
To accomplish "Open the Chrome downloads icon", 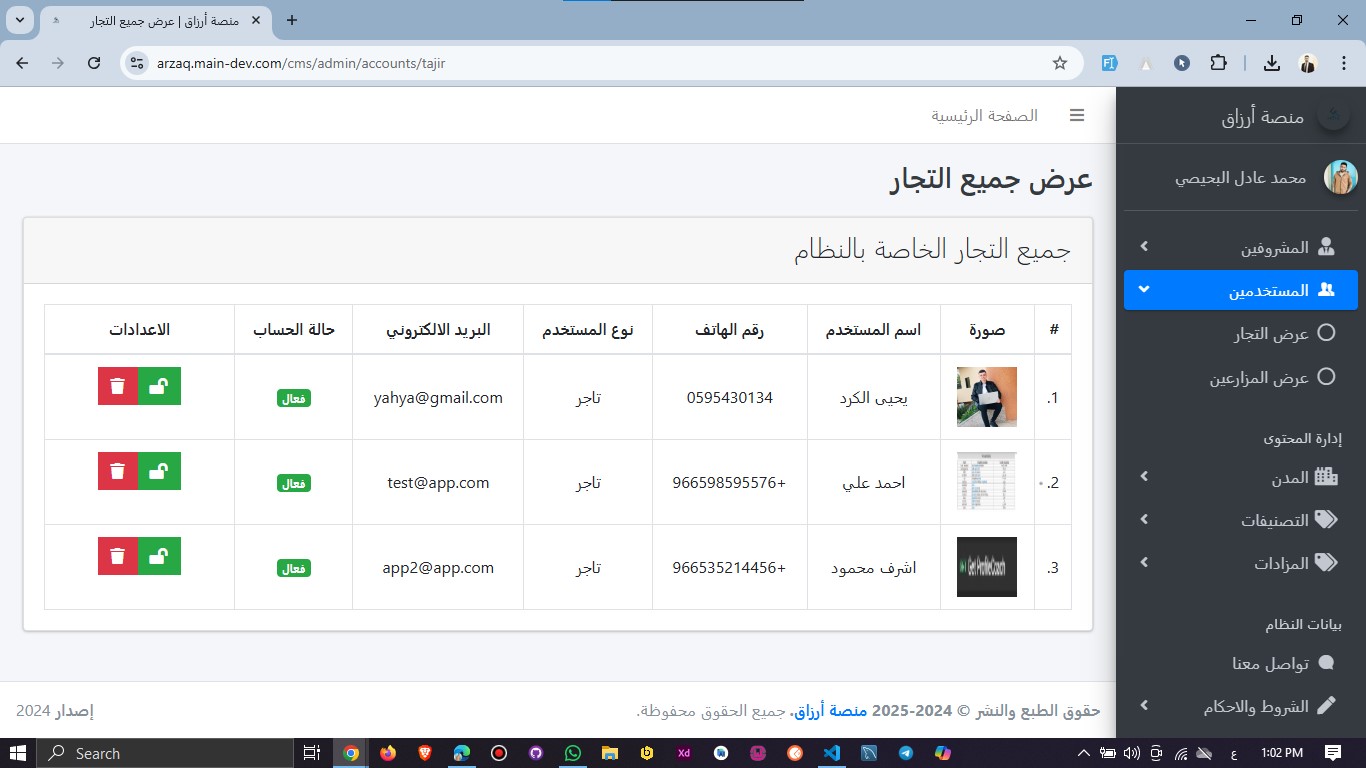I will click(1271, 63).
